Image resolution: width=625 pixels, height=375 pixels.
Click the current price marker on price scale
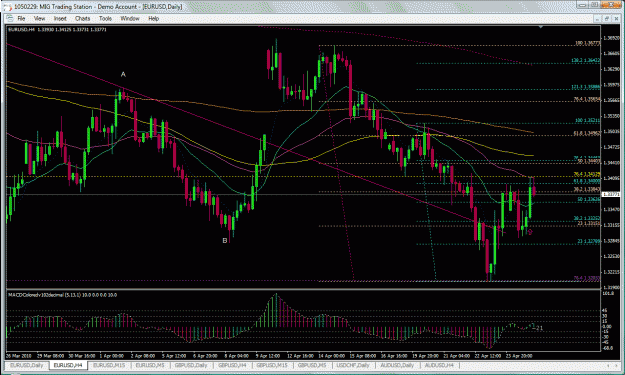coord(611,194)
